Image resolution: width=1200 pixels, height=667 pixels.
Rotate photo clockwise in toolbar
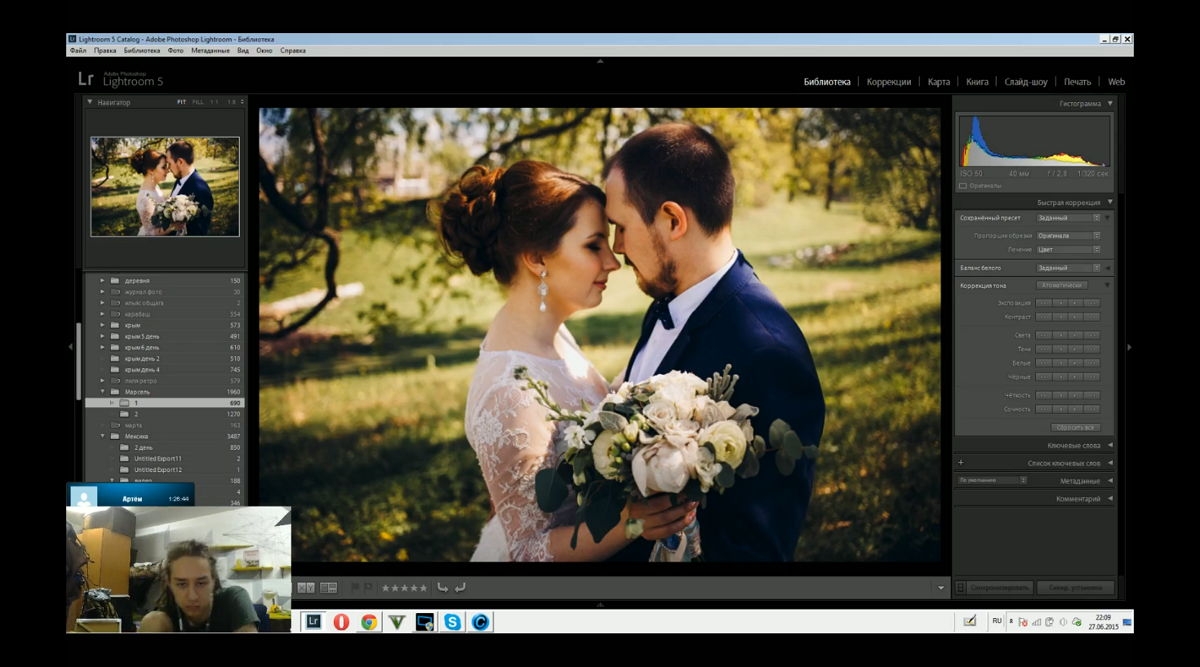[x=460, y=587]
